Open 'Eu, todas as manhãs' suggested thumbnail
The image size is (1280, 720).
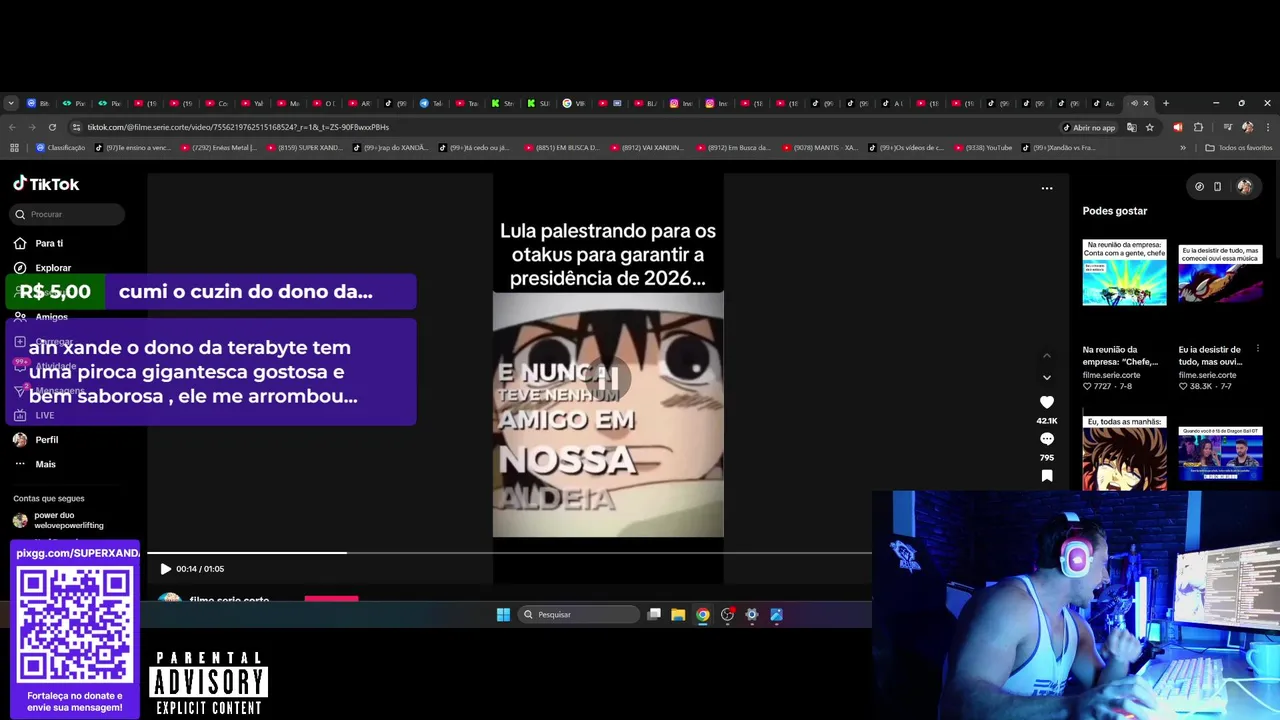click(1124, 453)
